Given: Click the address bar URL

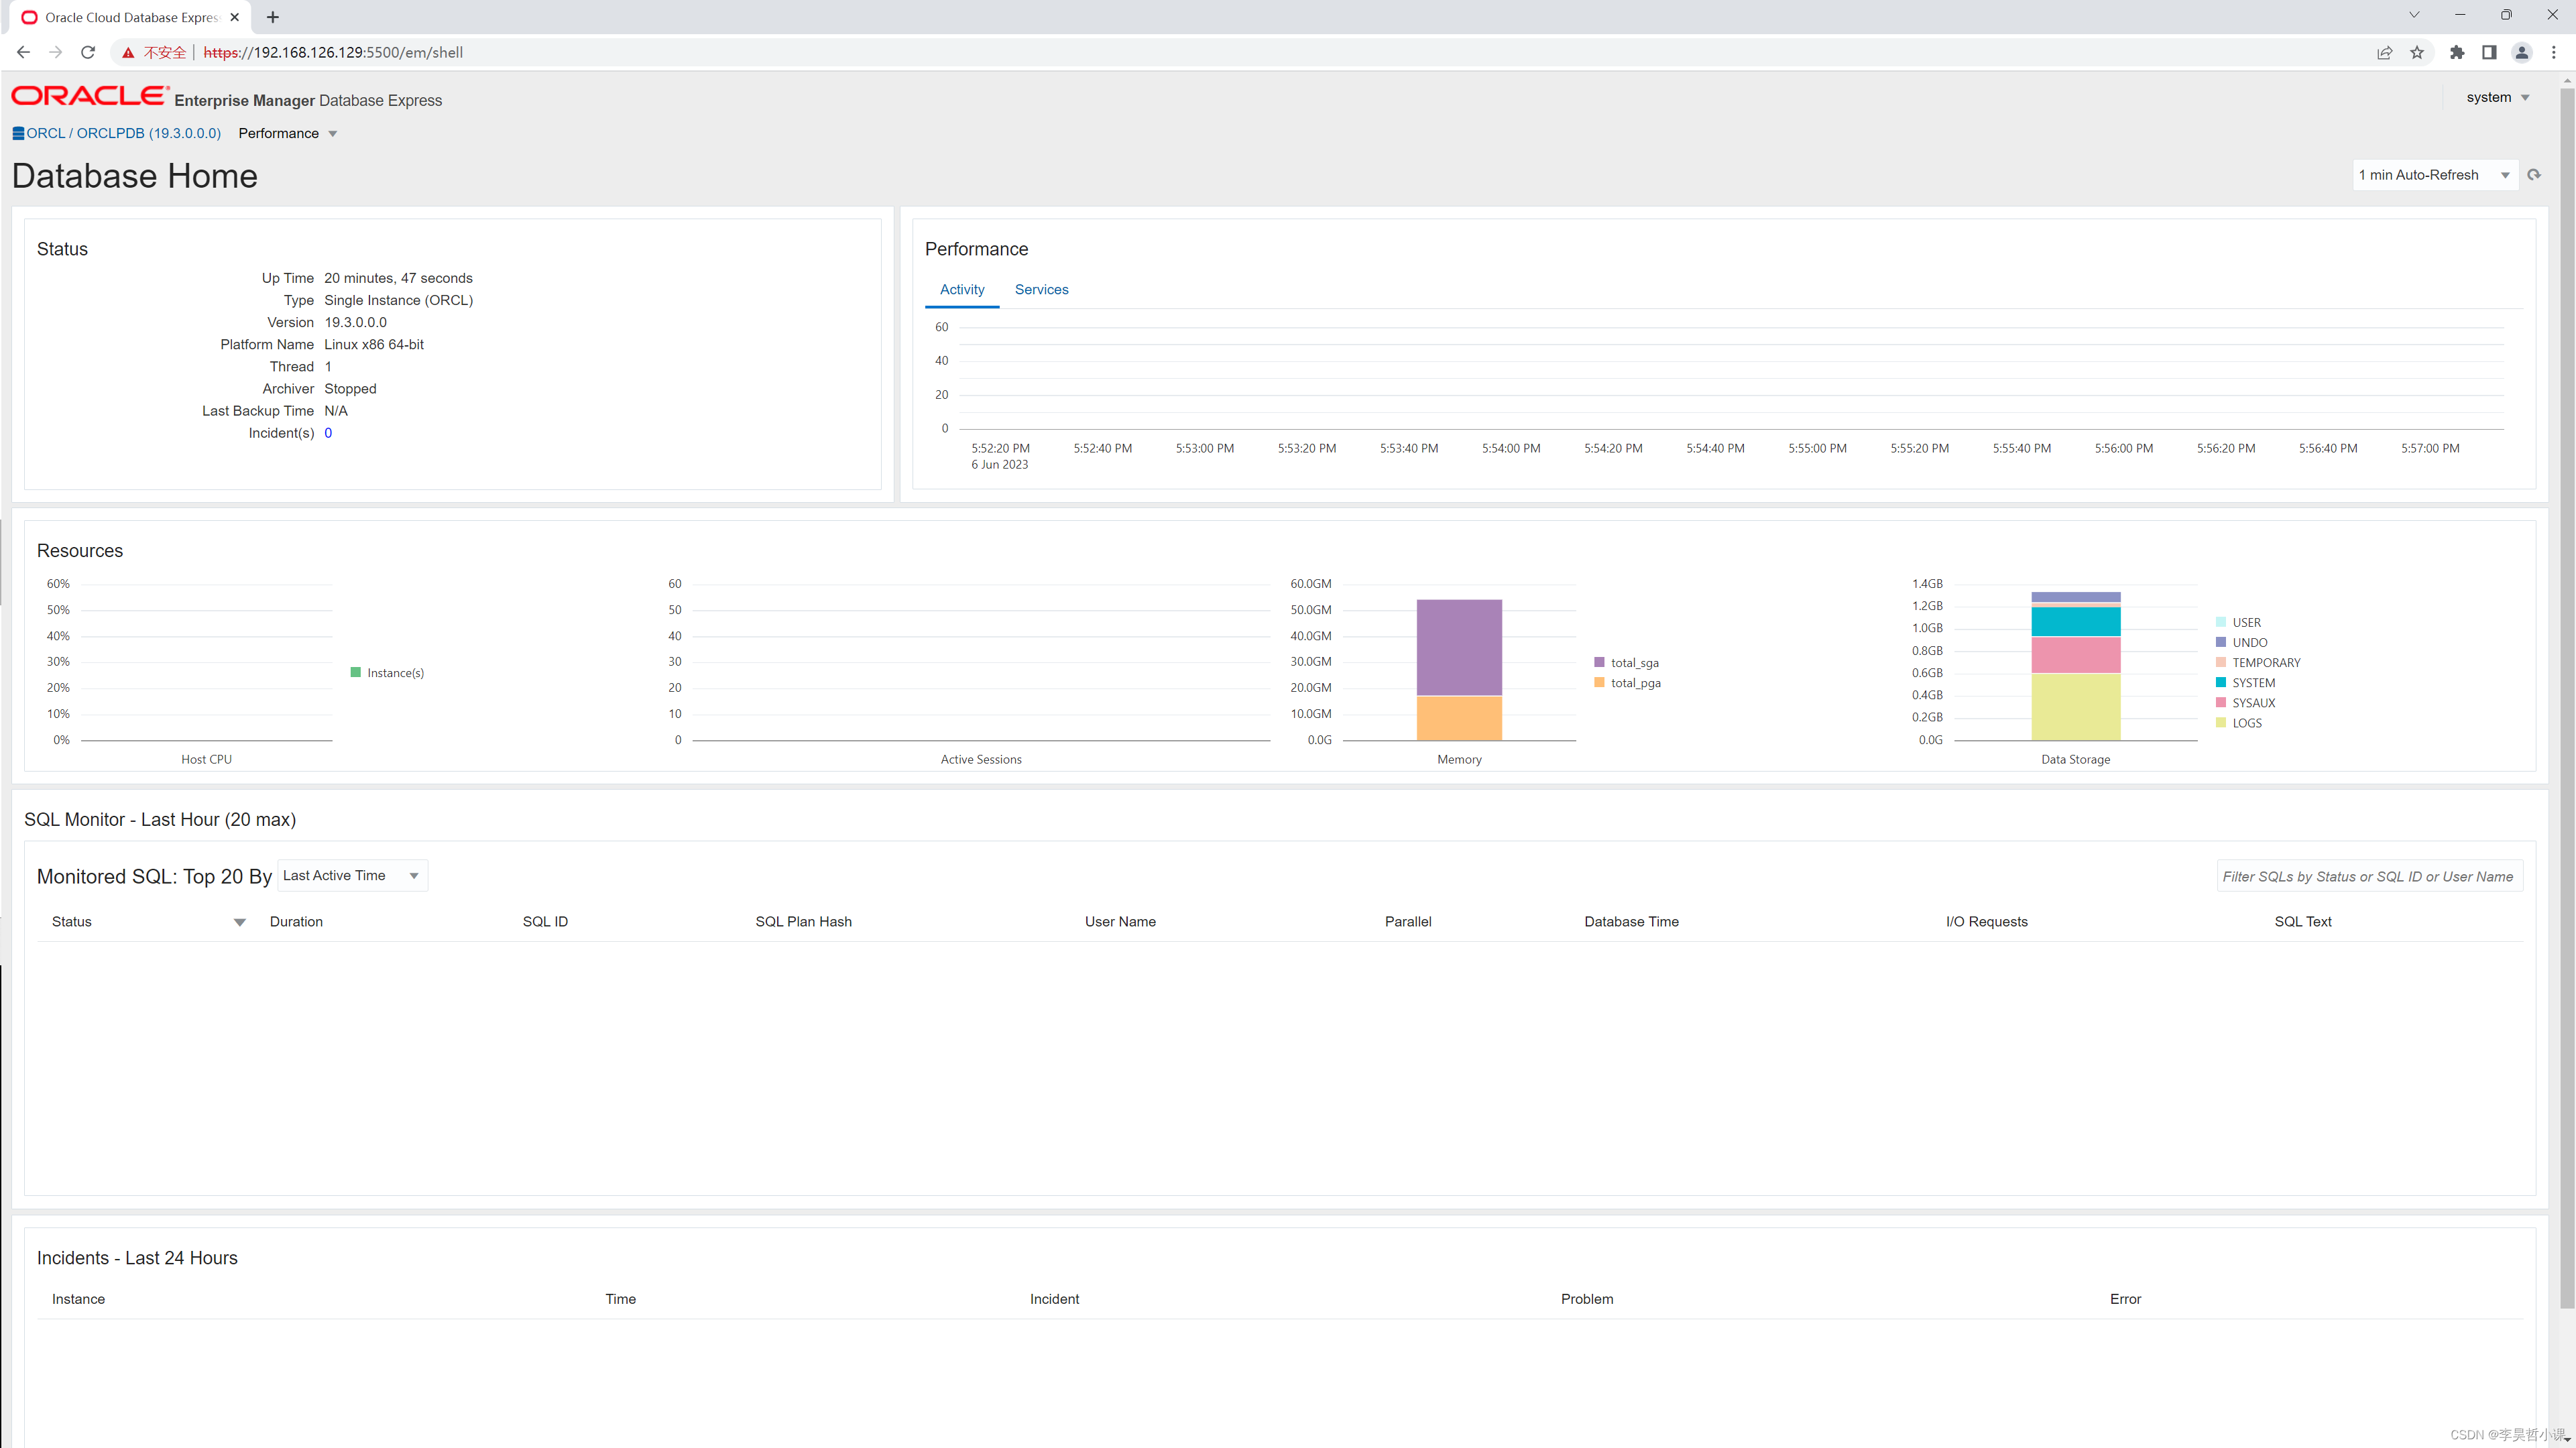Looking at the screenshot, I should 333,53.
